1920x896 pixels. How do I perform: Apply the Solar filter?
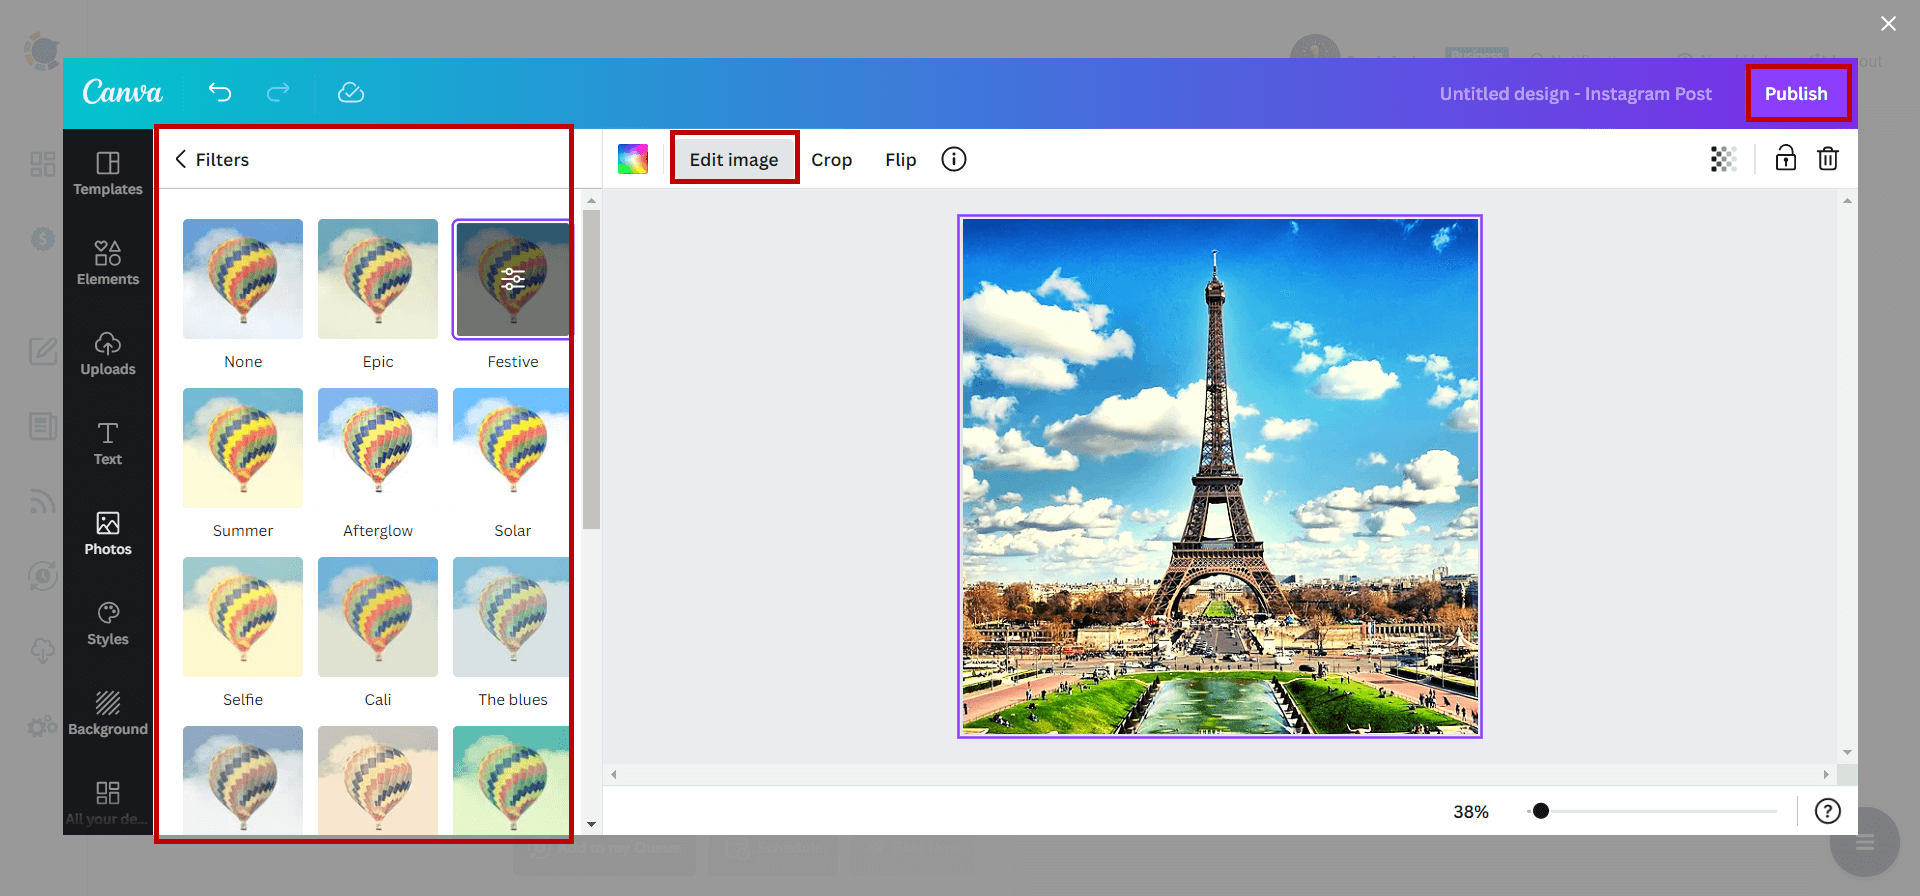click(512, 448)
